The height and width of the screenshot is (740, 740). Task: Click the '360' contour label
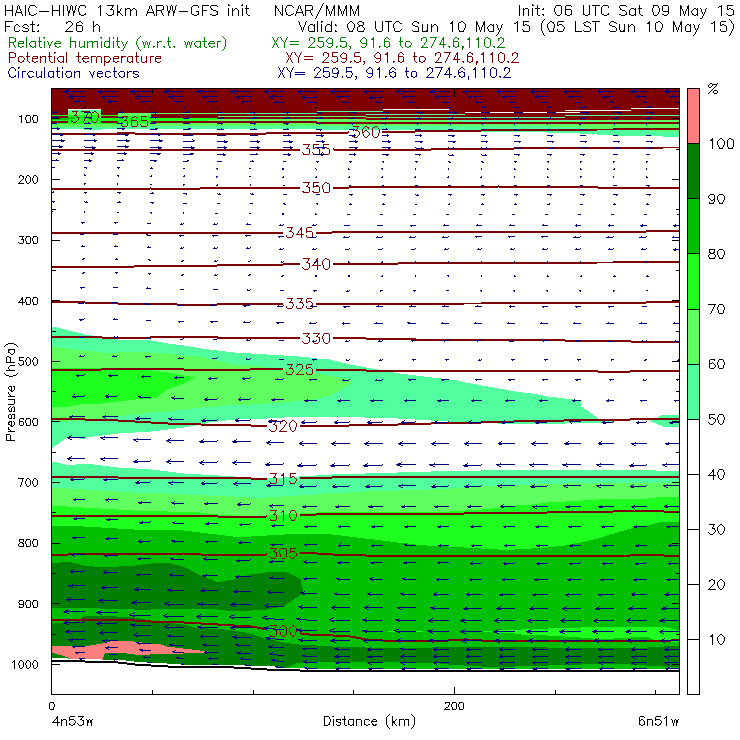pos(365,132)
